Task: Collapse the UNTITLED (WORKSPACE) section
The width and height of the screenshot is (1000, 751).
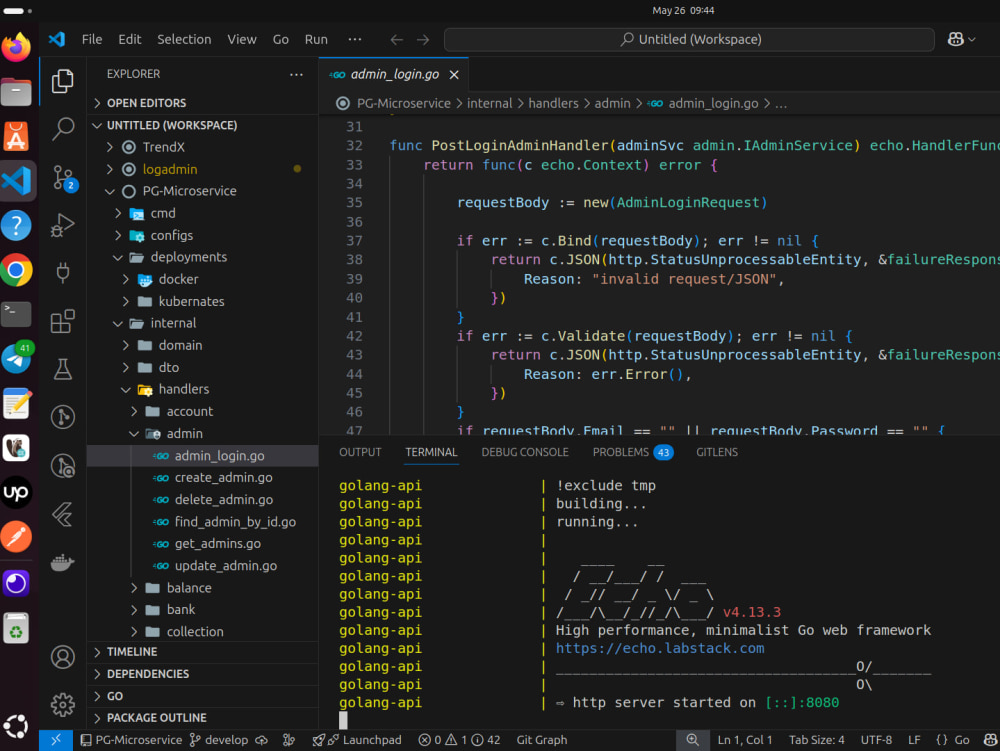Action: (x=165, y=126)
